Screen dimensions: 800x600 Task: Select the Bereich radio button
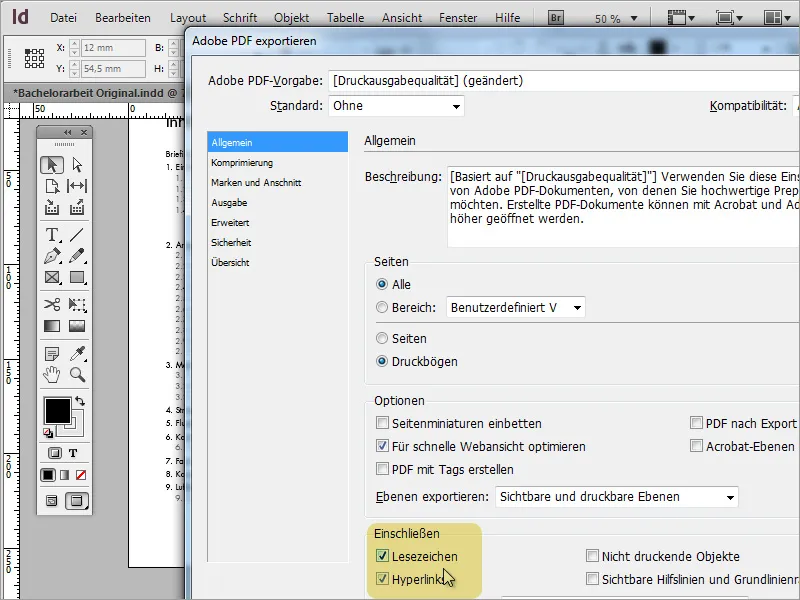[x=382, y=308]
